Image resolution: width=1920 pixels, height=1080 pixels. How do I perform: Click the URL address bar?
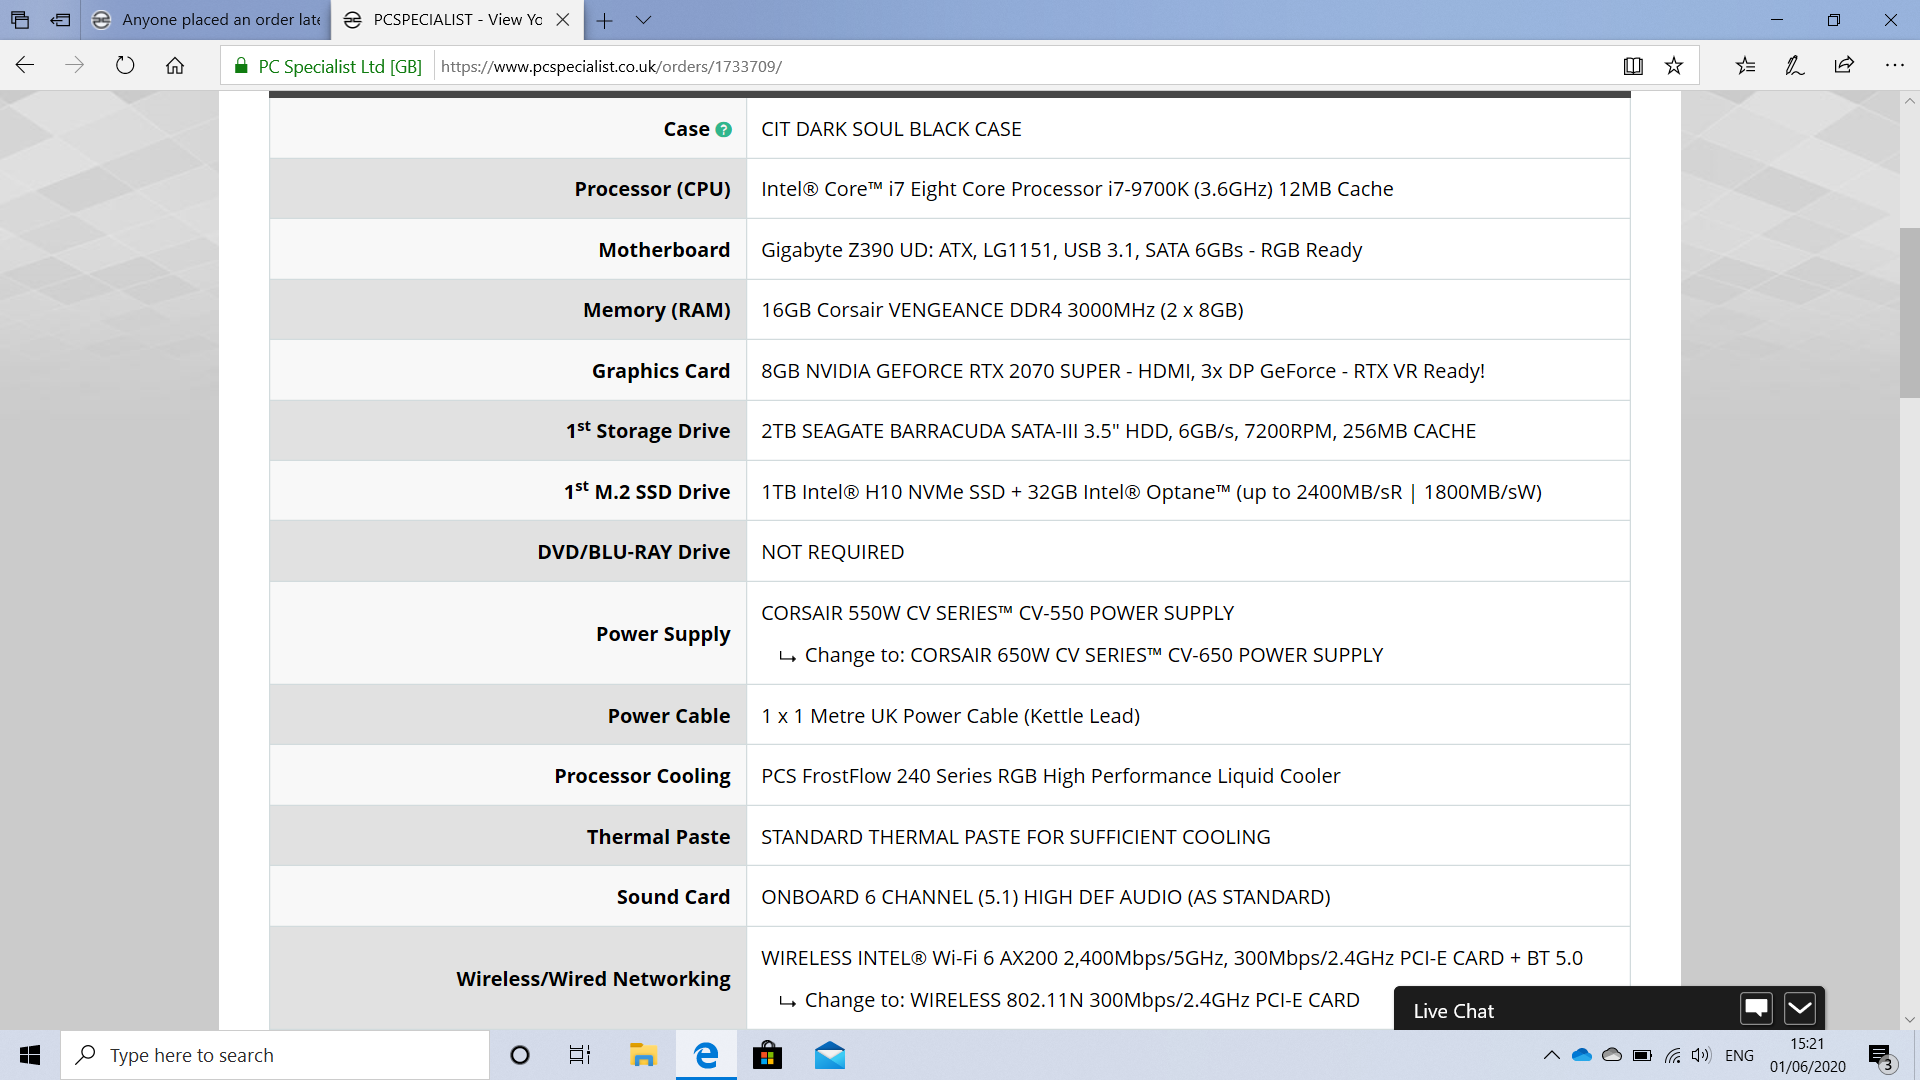[x=1020, y=66]
